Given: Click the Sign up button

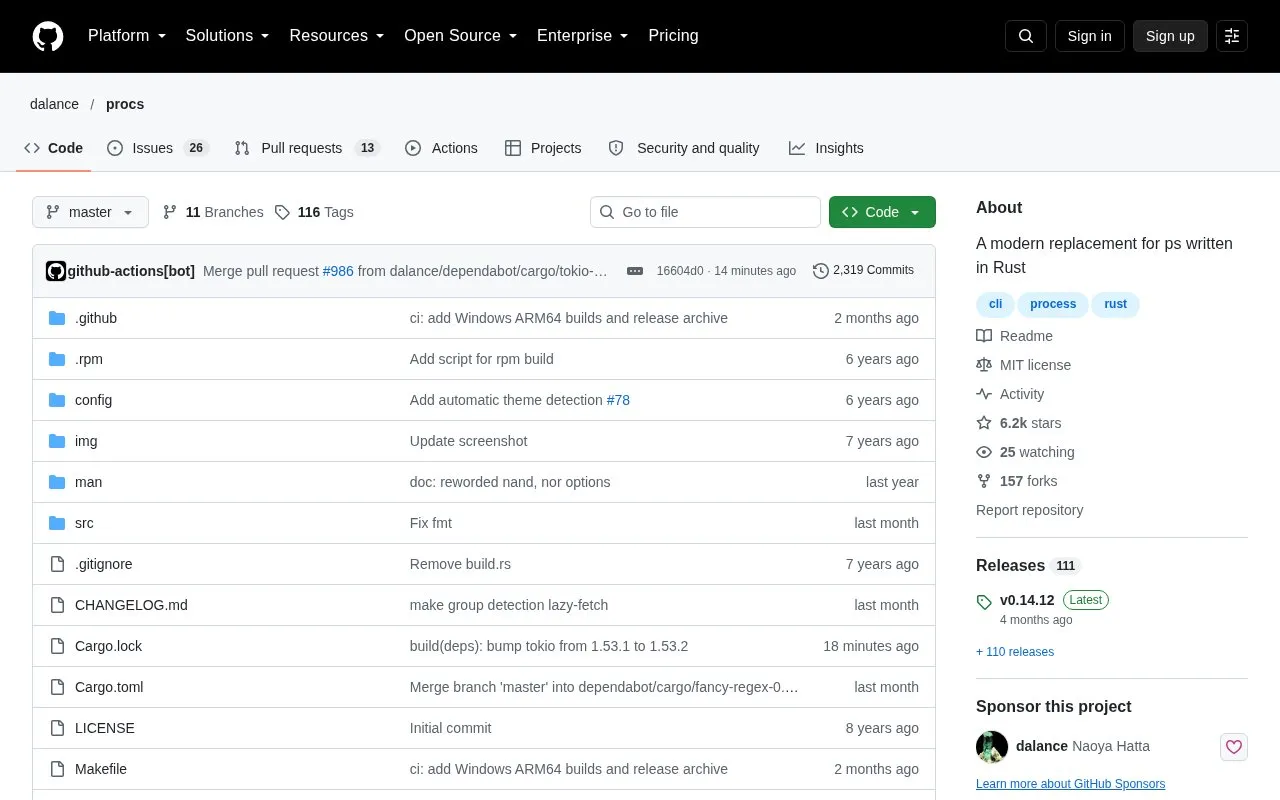Looking at the screenshot, I should (1170, 36).
